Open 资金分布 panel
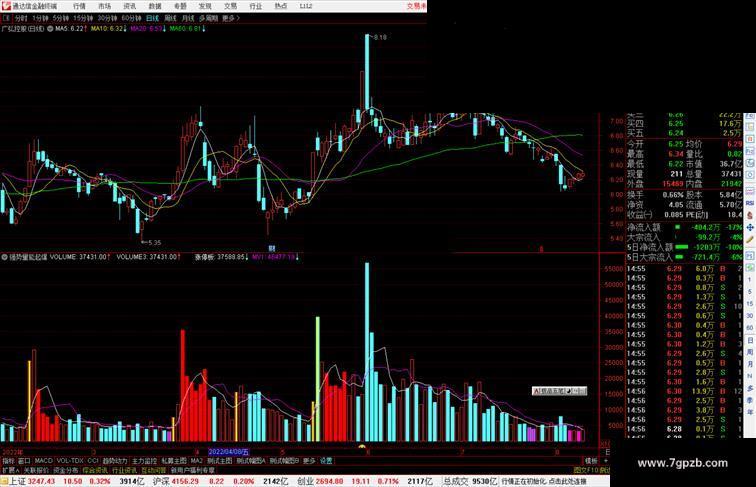Viewport: 756px width, 487px height. click(x=66, y=471)
